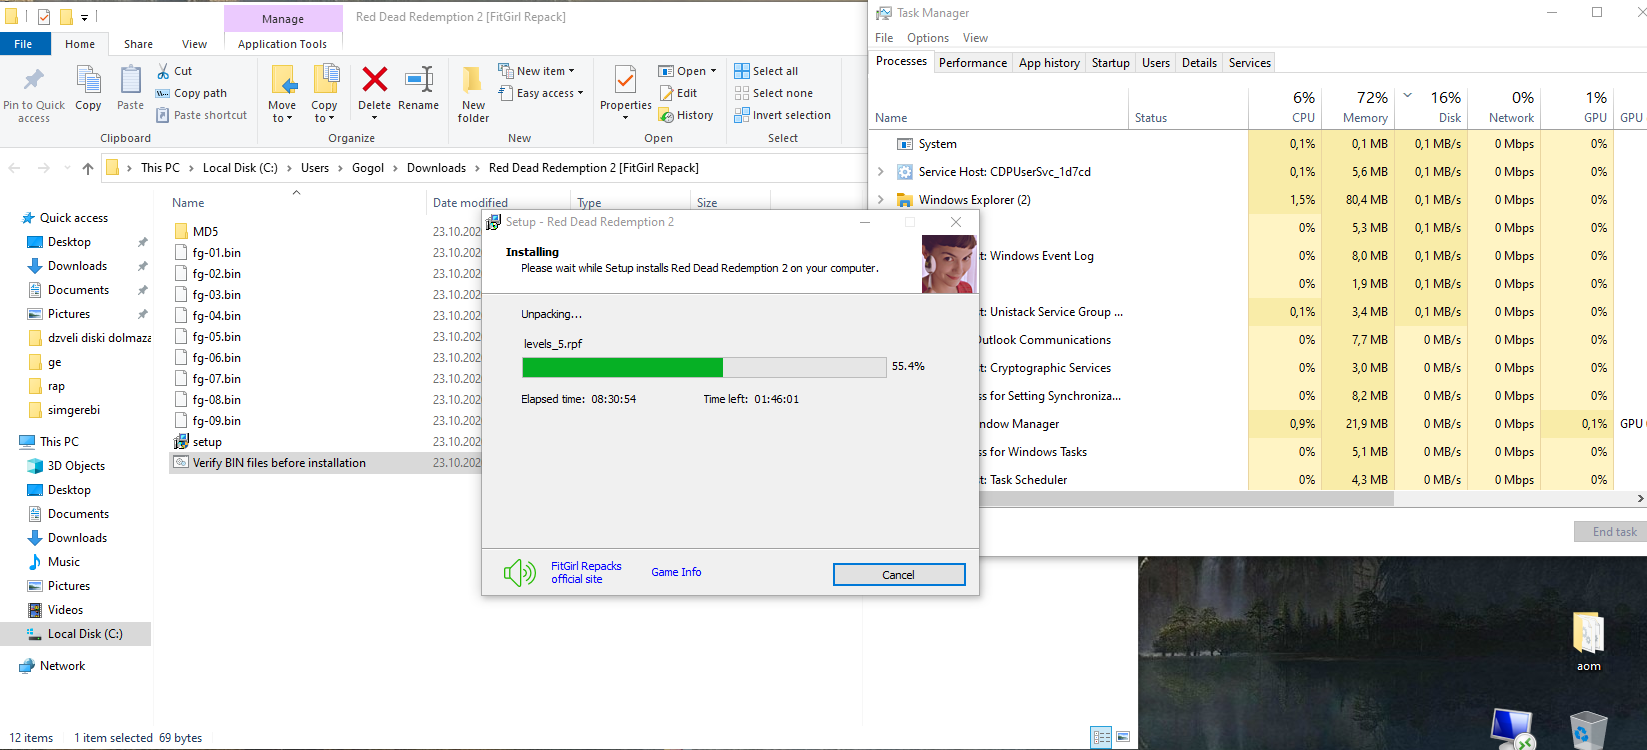Click Invert selection in ribbon
This screenshot has width=1647, height=750.
[x=782, y=115]
